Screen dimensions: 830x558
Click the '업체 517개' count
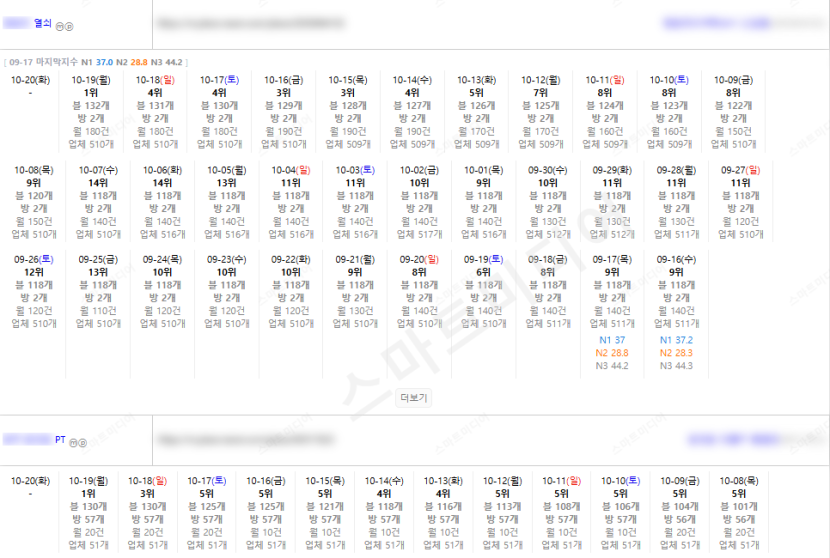pyautogui.click(x=419, y=235)
